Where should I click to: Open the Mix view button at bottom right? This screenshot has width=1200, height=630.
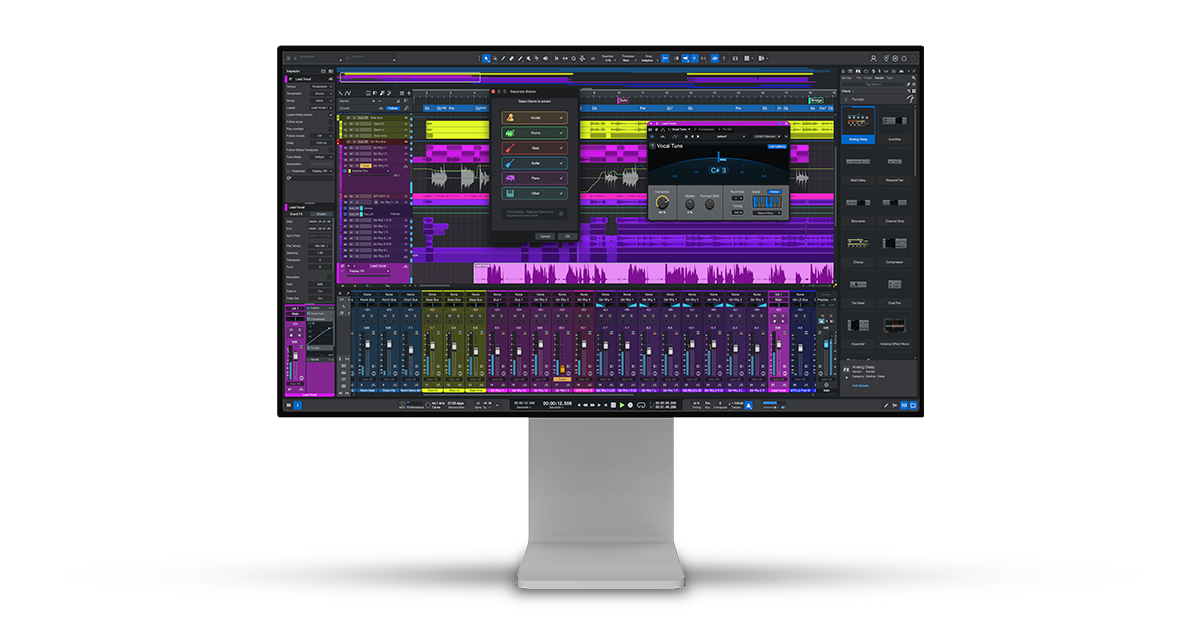pyautogui.click(x=904, y=405)
